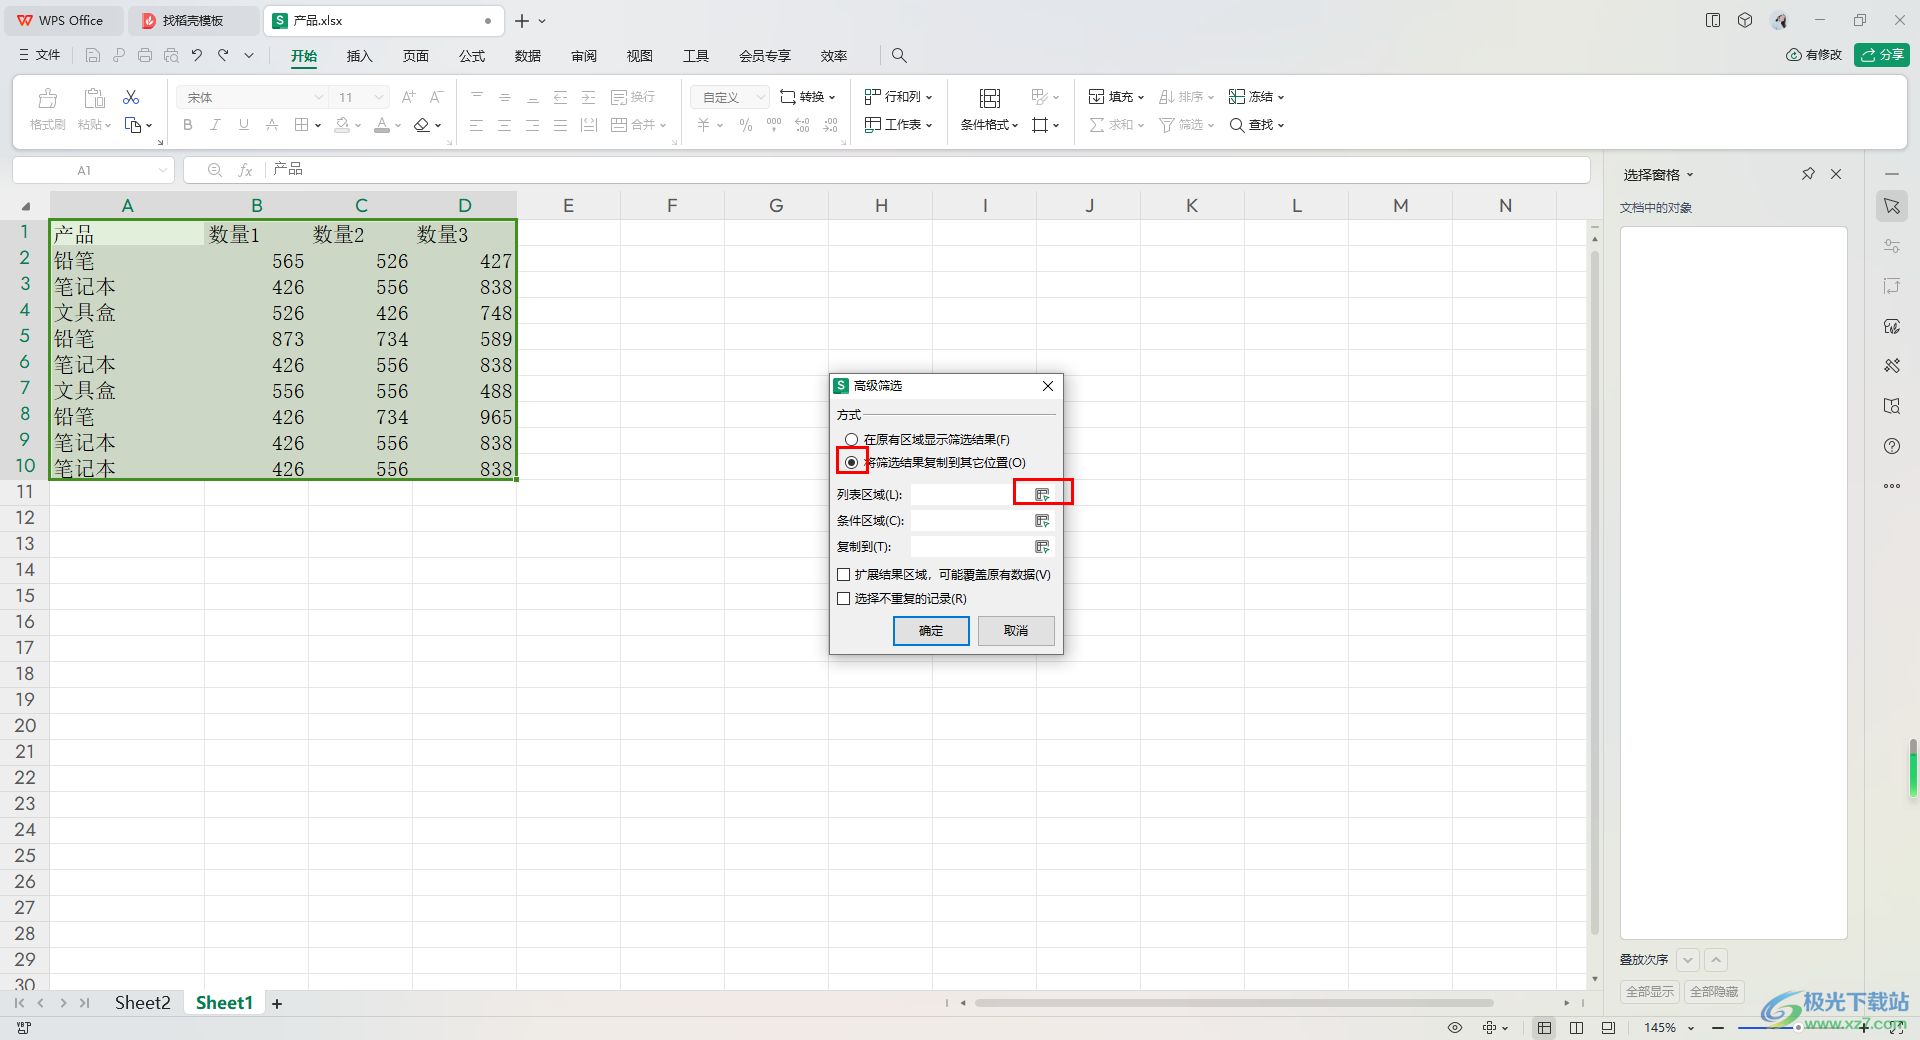The image size is (1920, 1040).
Task: Switch to the Review ribbon tab
Action: point(583,56)
